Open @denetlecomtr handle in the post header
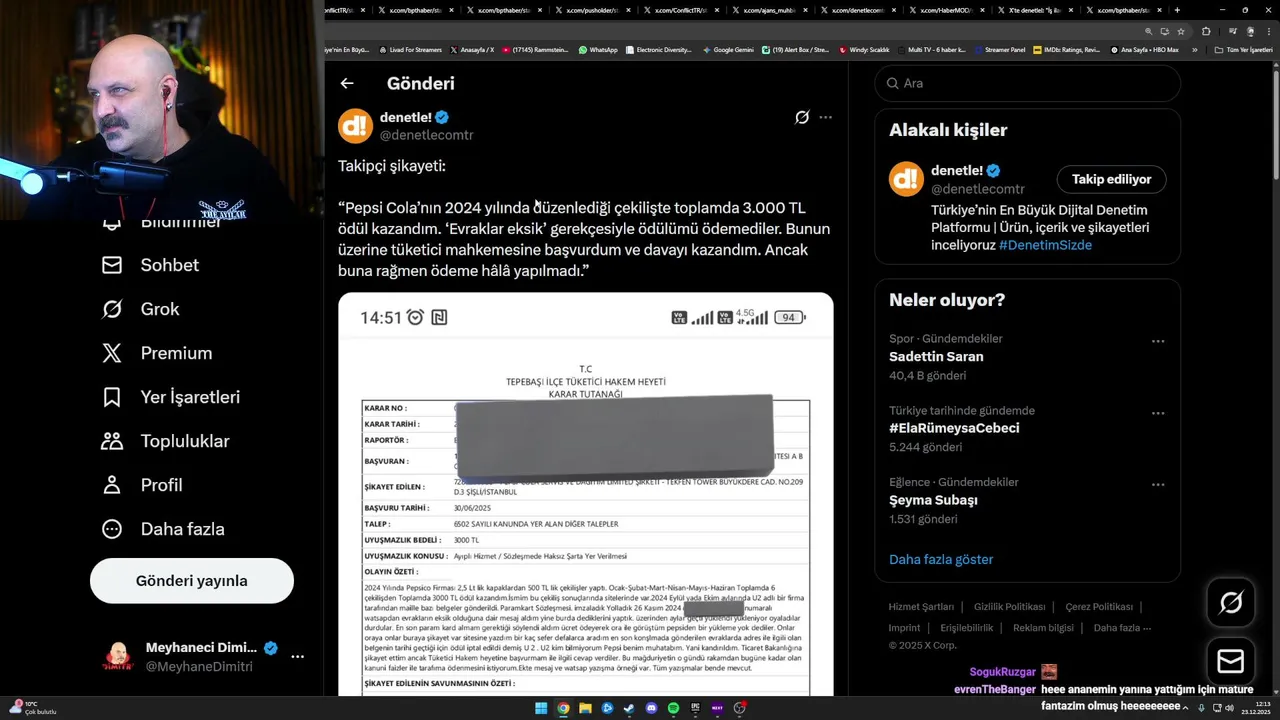The width and height of the screenshot is (1280, 720). [427, 135]
